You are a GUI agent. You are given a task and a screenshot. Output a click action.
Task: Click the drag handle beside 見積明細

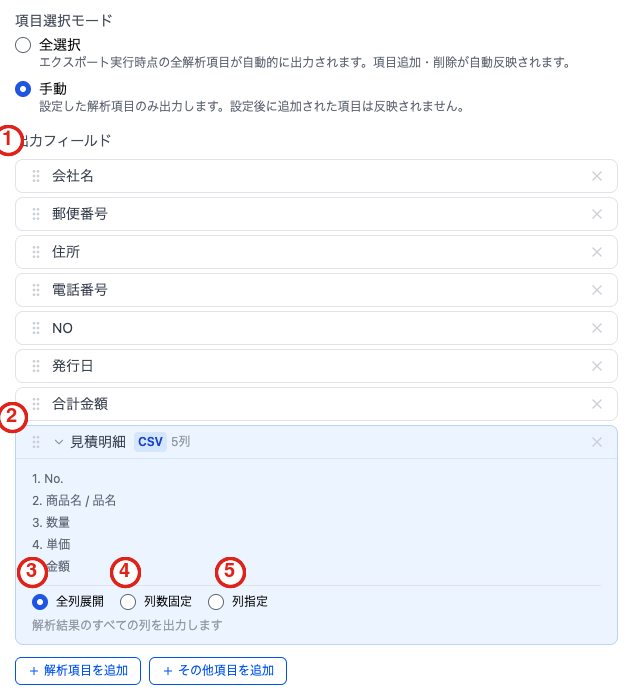pos(36,442)
